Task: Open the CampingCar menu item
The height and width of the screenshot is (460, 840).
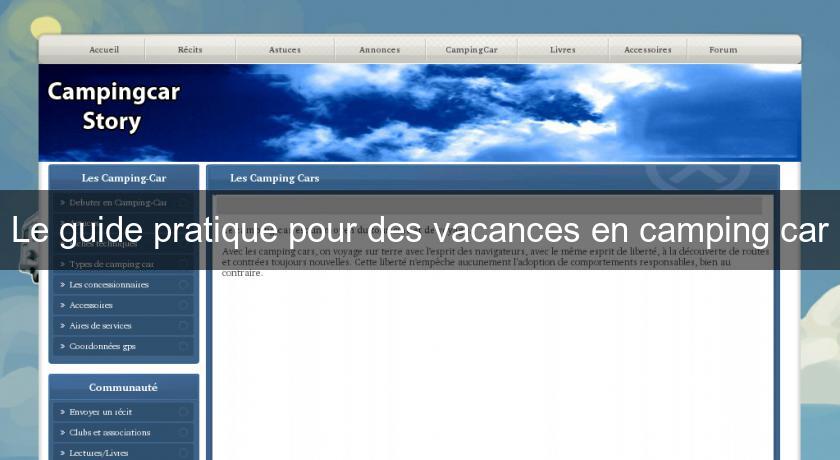Action: [x=471, y=50]
